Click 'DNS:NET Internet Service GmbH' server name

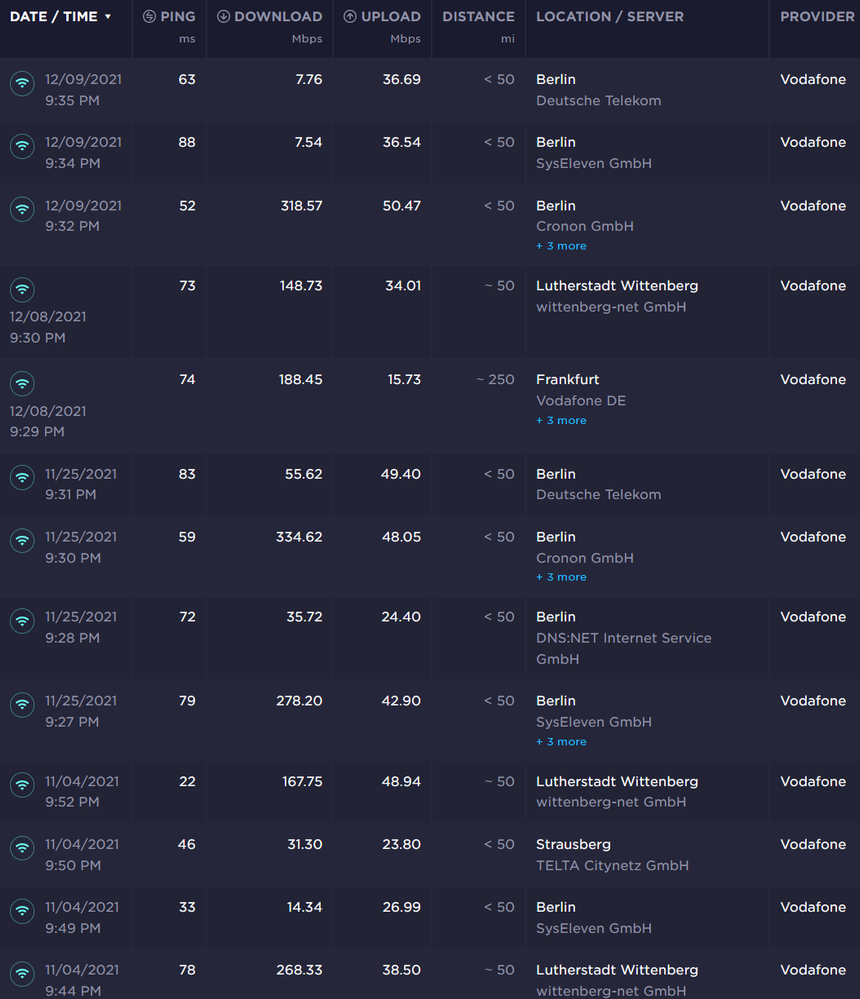coord(624,649)
